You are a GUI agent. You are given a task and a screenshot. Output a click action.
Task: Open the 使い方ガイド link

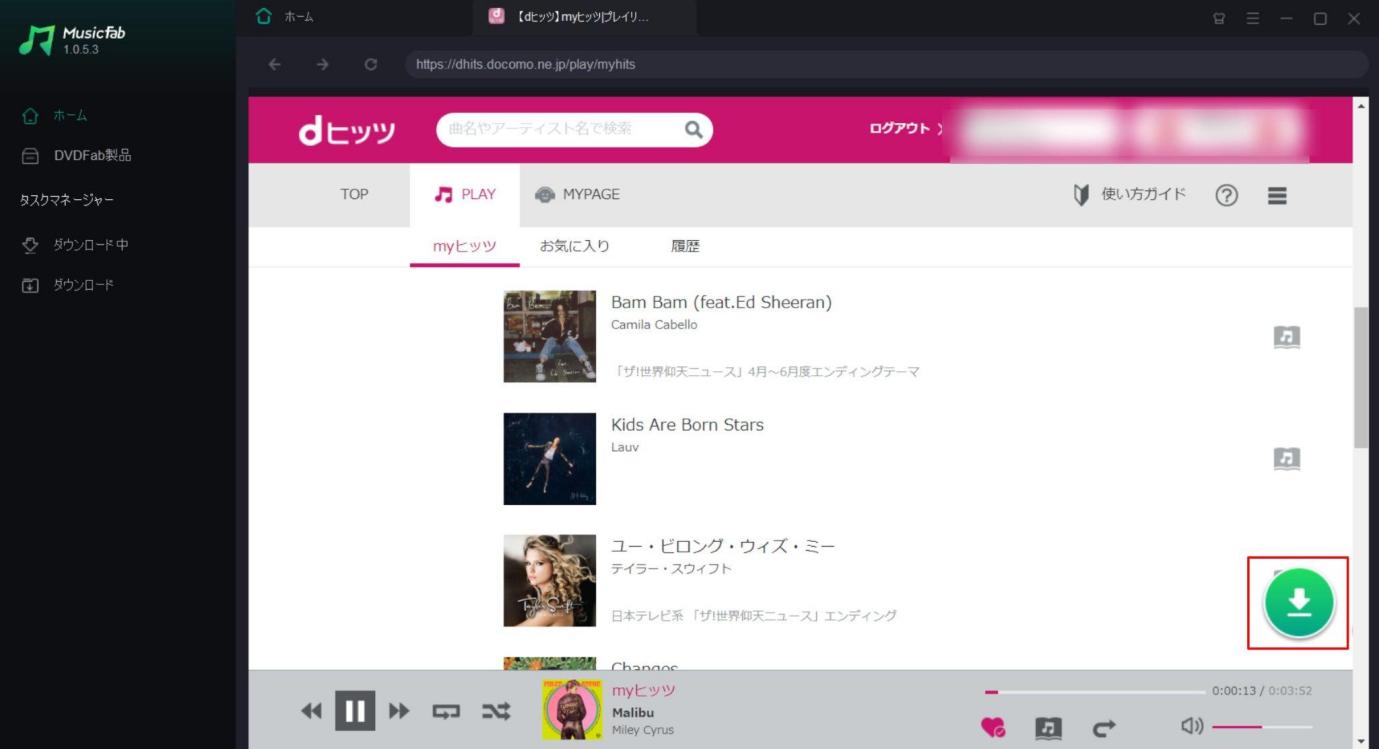click(x=1129, y=194)
